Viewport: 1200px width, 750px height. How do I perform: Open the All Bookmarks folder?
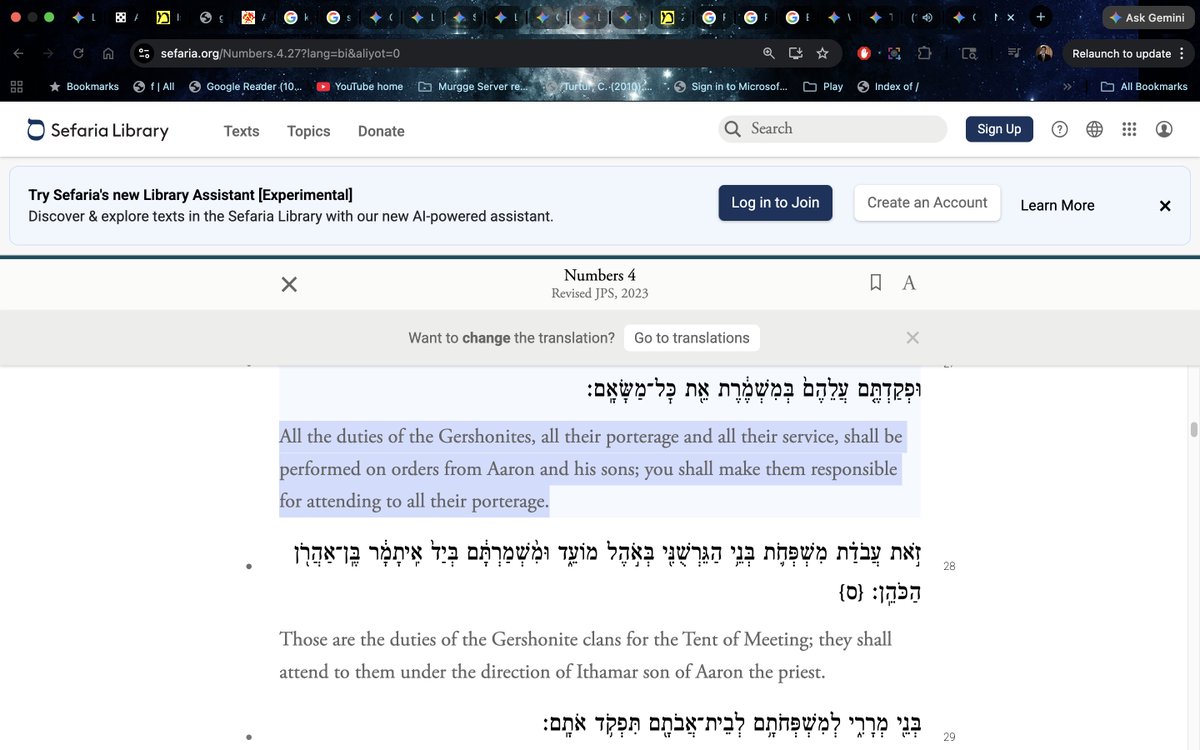click(x=1144, y=87)
